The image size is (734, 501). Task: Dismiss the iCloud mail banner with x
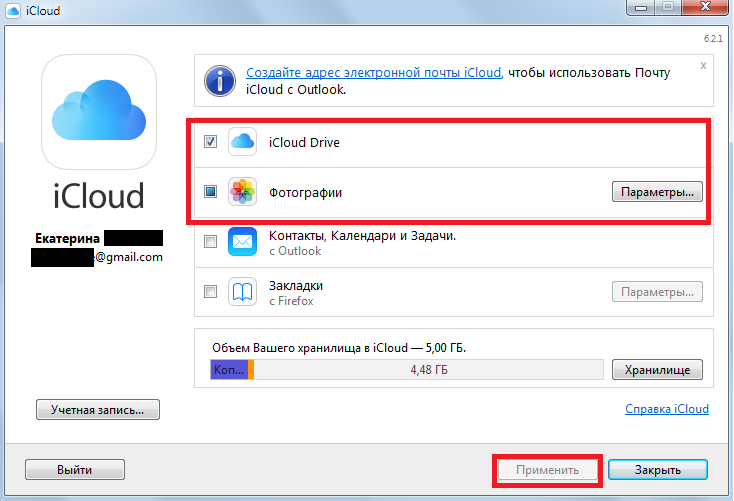(703, 66)
